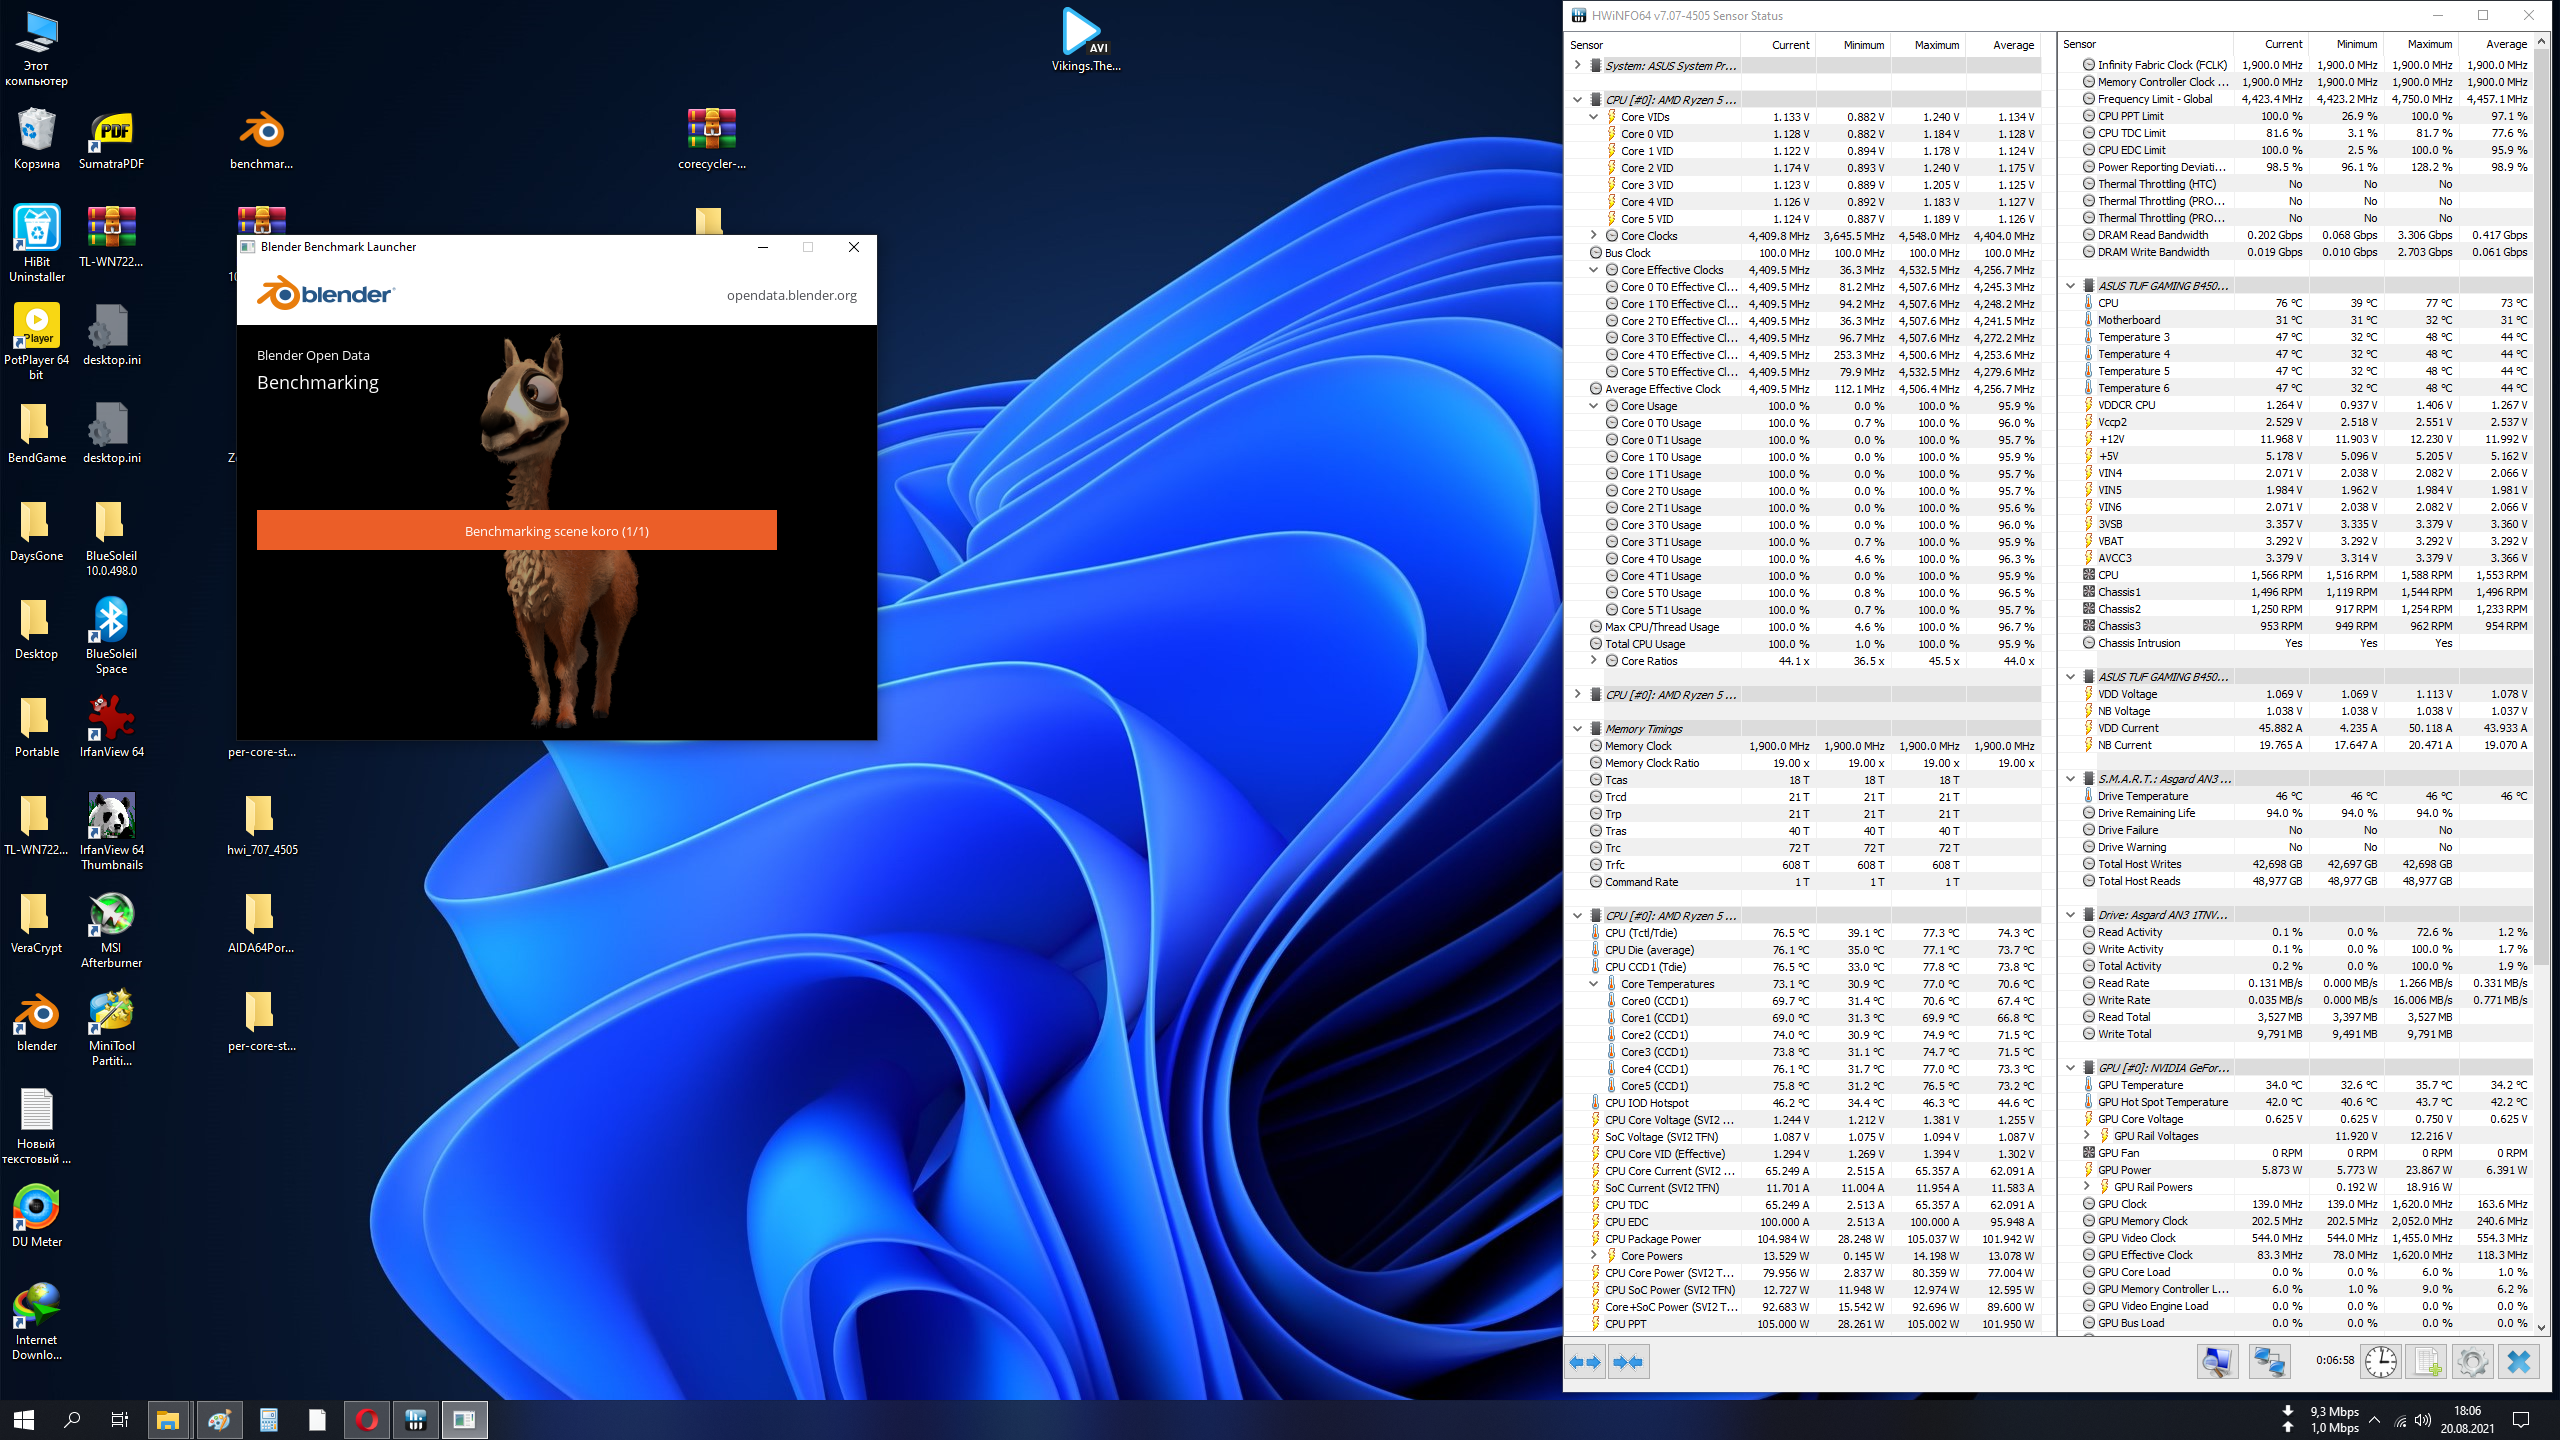Click HWiNFO shrink columns arrows button
Screen dimensions: 2560x1440
click(1628, 1362)
